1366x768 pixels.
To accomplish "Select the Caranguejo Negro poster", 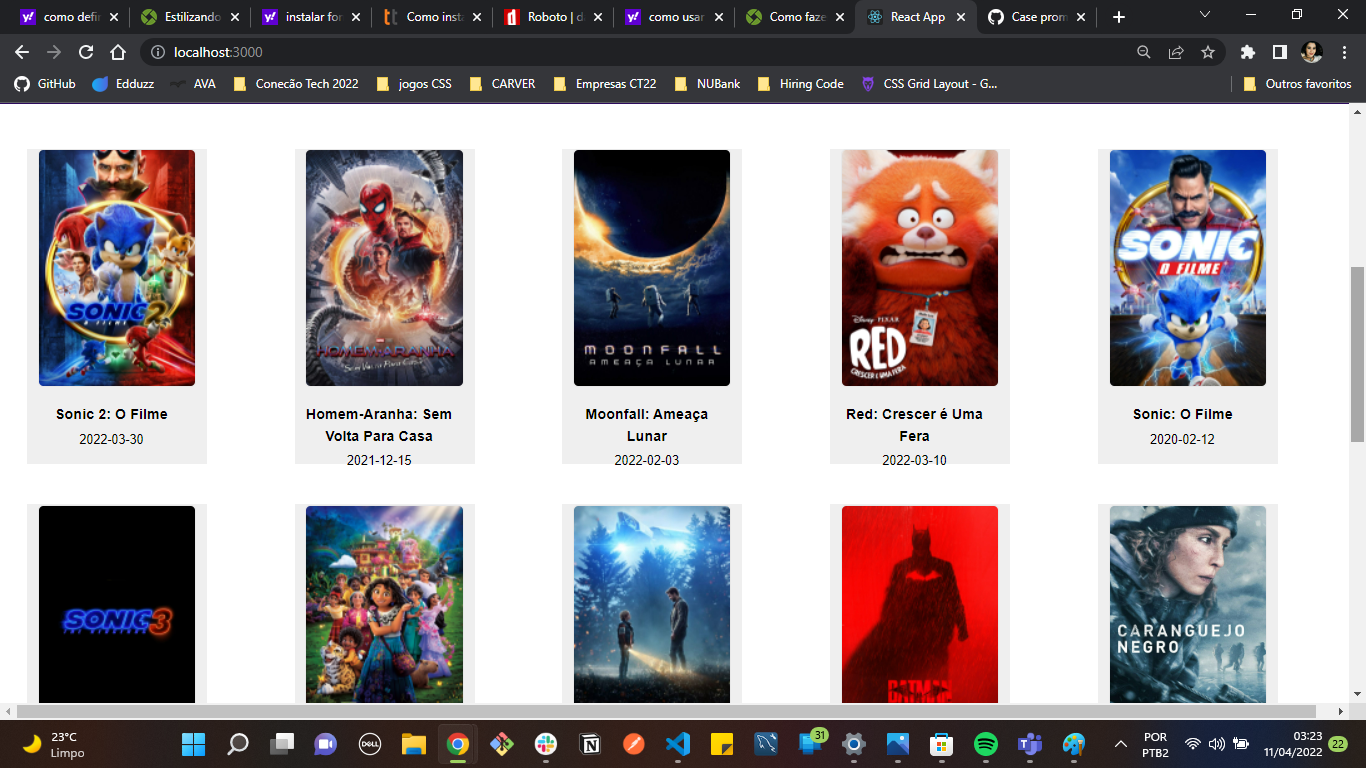I will pyautogui.click(x=1188, y=605).
